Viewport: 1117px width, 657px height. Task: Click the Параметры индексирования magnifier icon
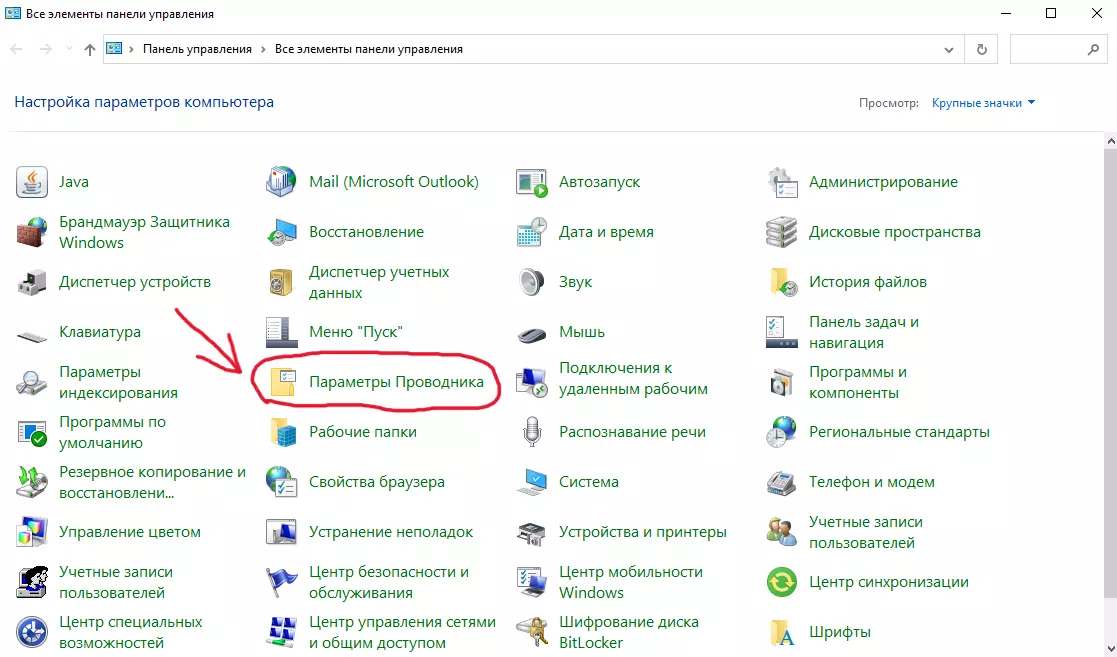pyautogui.click(x=31, y=383)
